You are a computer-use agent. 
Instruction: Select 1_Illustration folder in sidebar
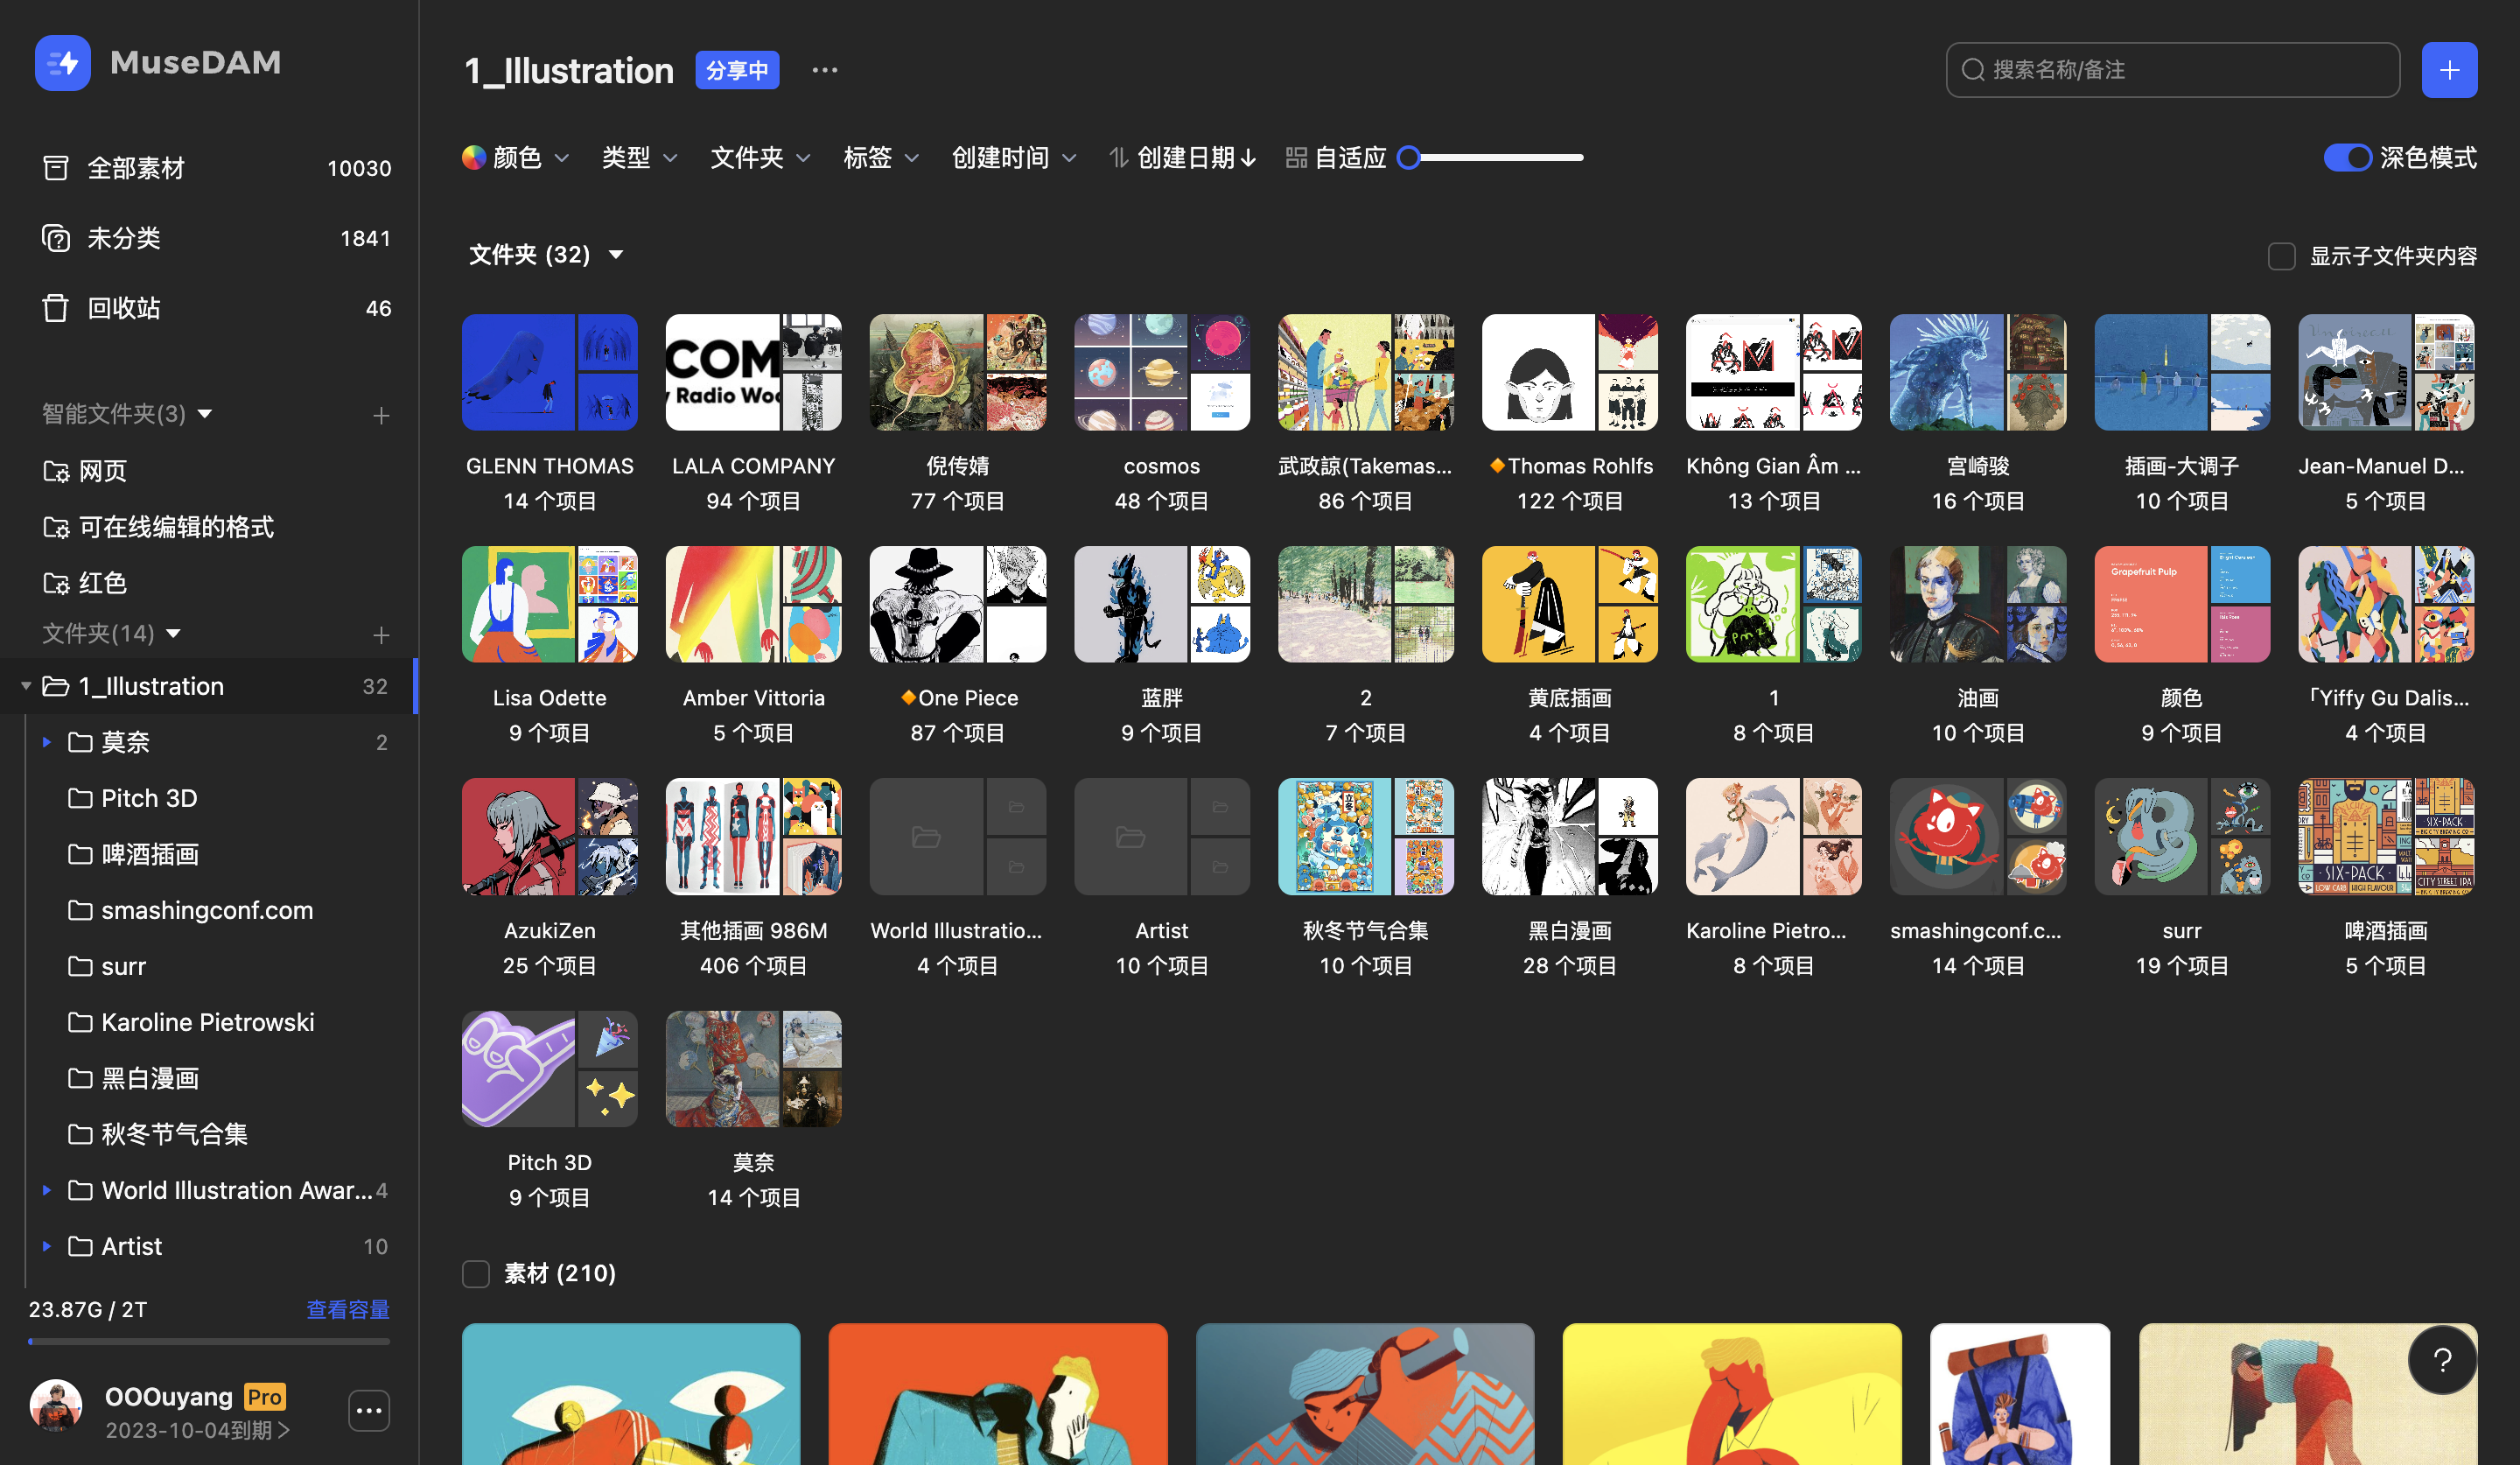click(209, 686)
